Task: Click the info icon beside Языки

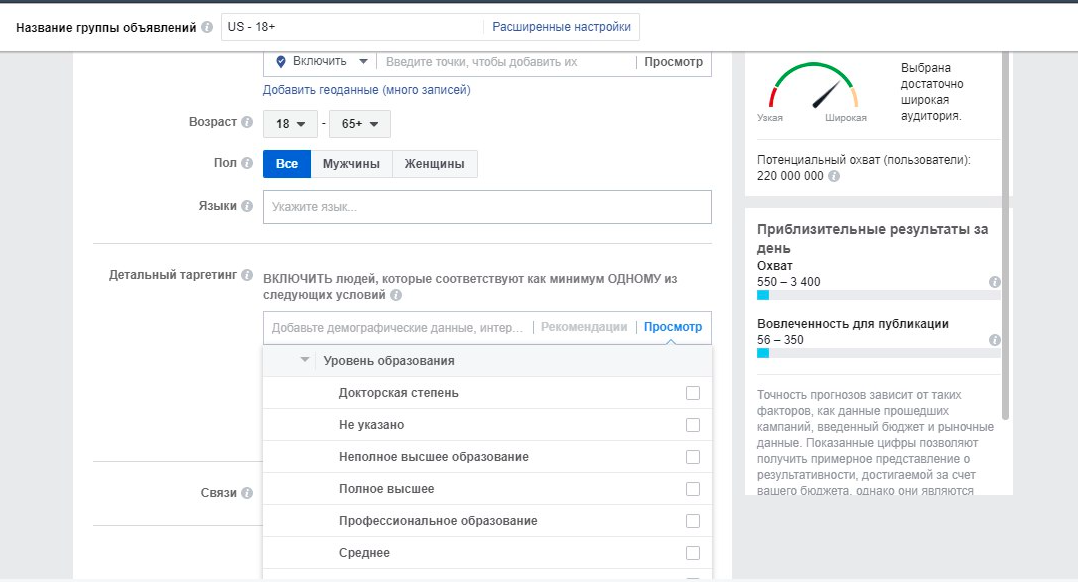Action: point(247,206)
